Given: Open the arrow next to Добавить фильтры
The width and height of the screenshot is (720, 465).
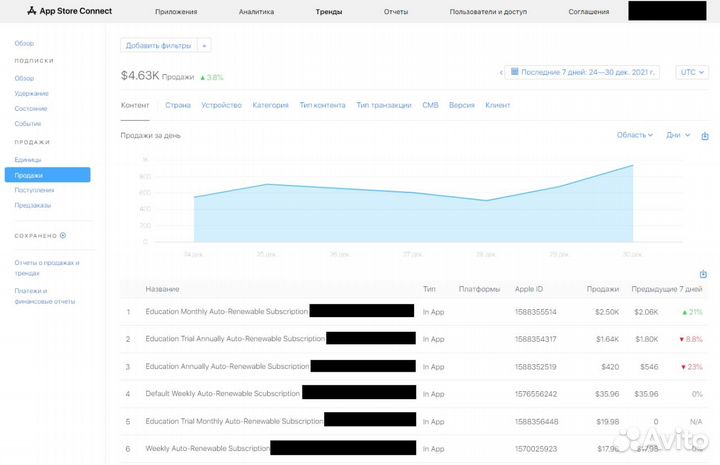Looking at the screenshot, I should [204, 45].
